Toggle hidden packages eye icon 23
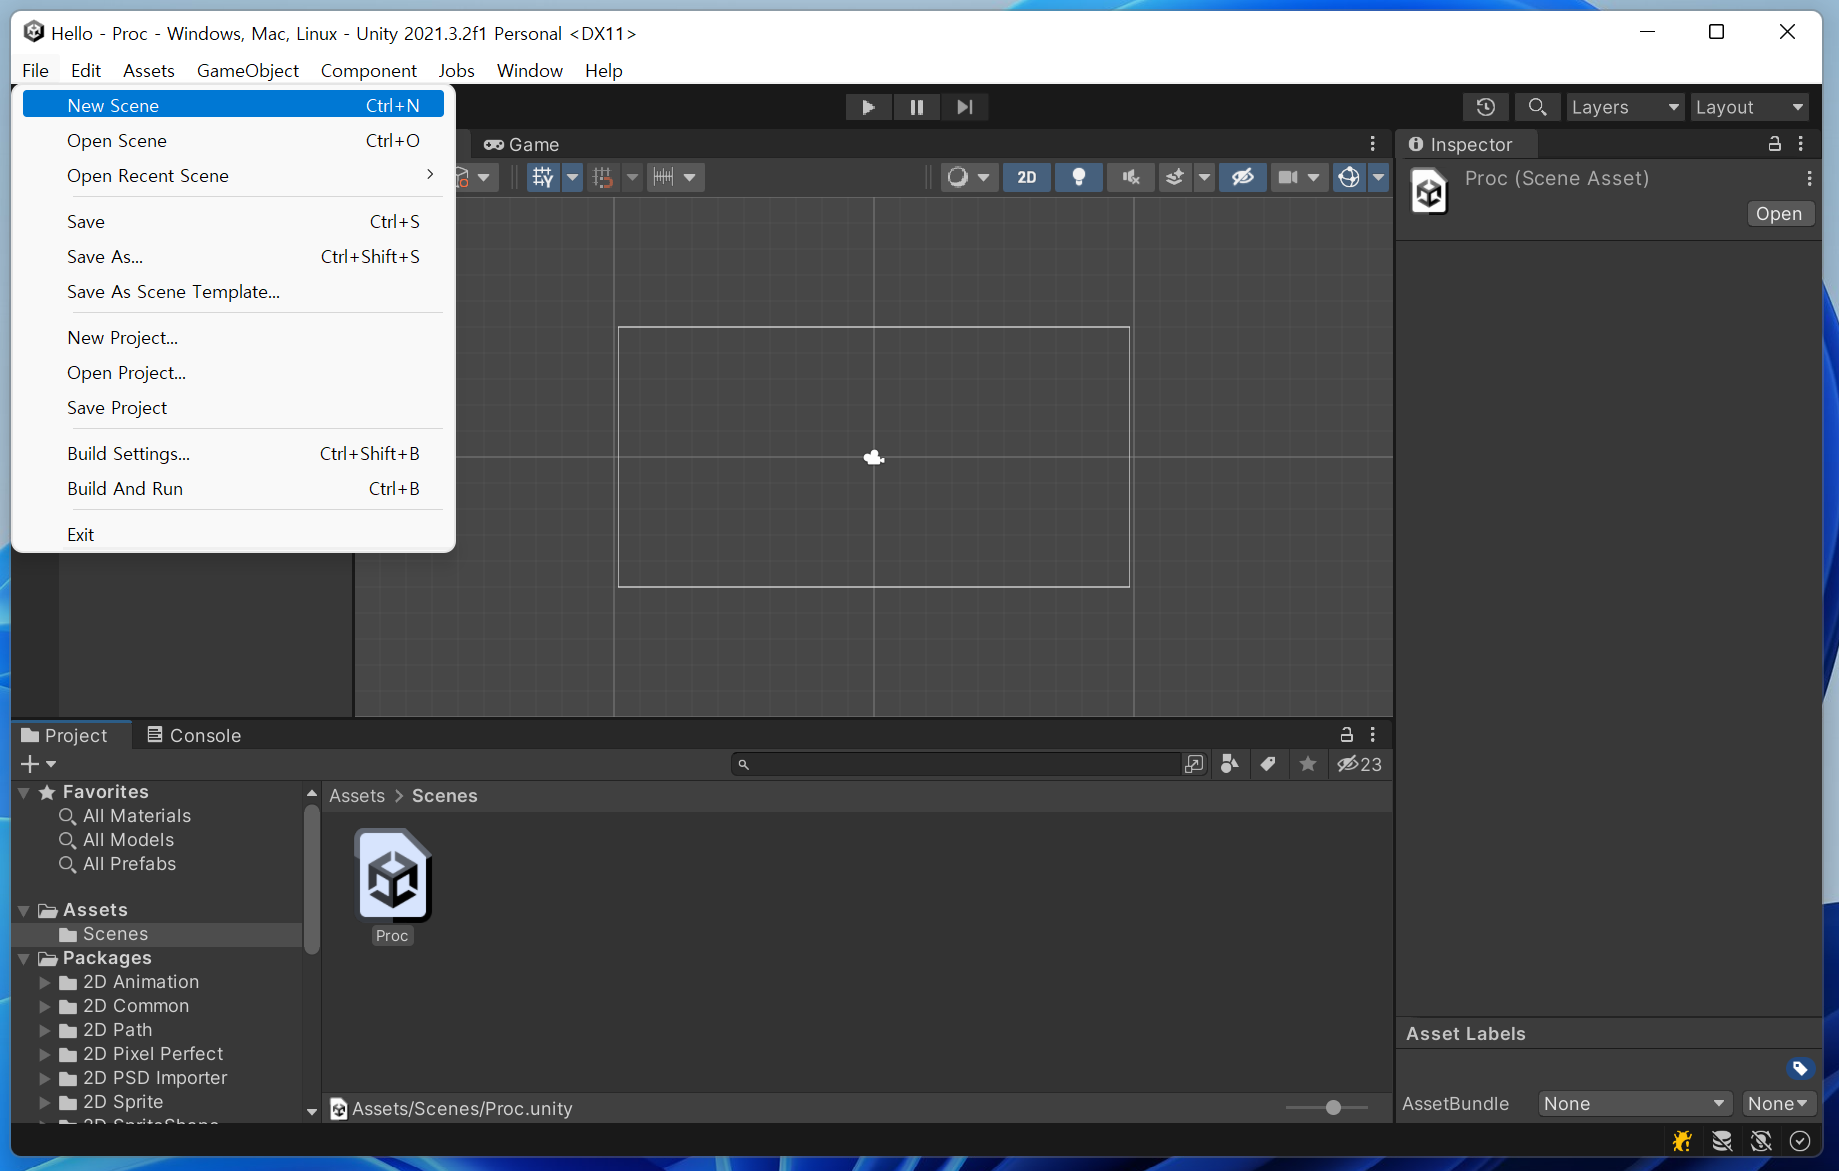 [x=1360, y=764]
